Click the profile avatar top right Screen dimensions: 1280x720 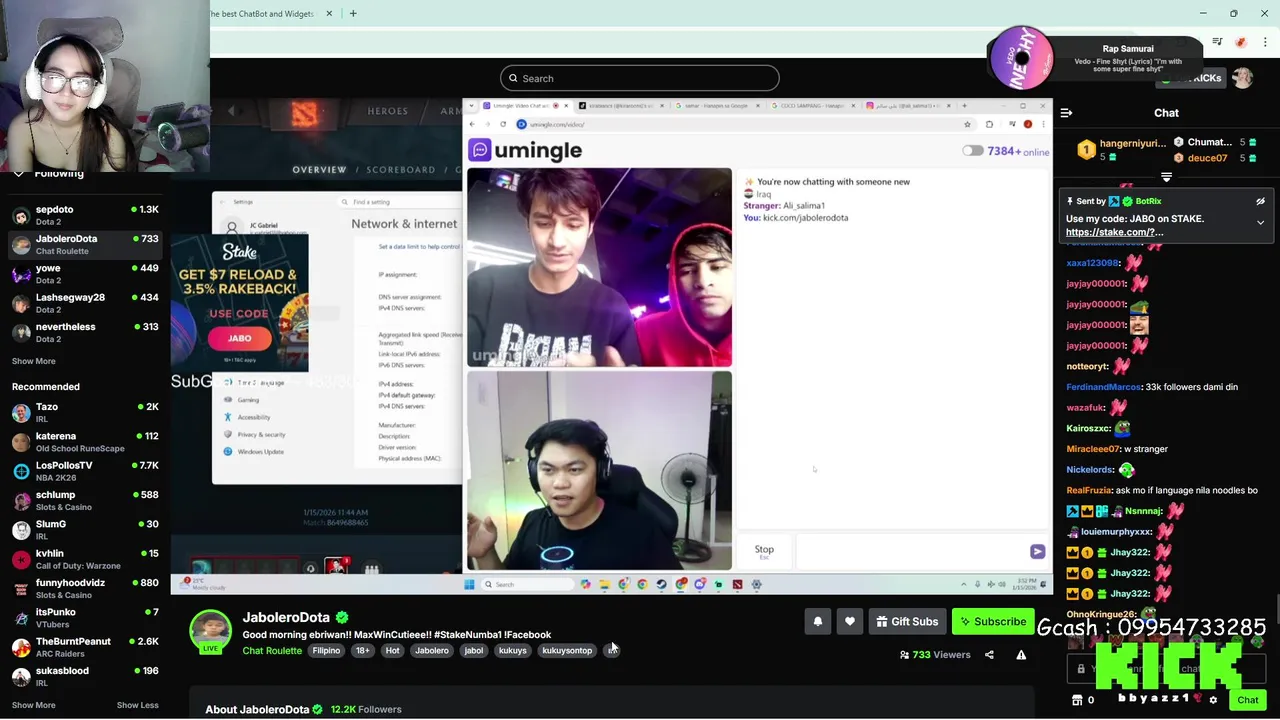(x=1243, y=78)
